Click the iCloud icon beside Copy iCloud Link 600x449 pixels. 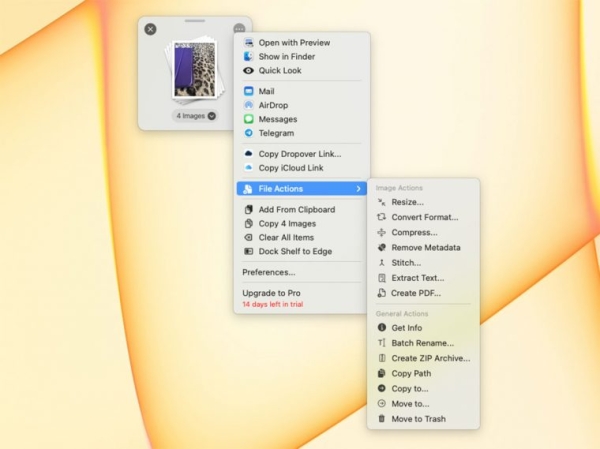tap(249, 168)
